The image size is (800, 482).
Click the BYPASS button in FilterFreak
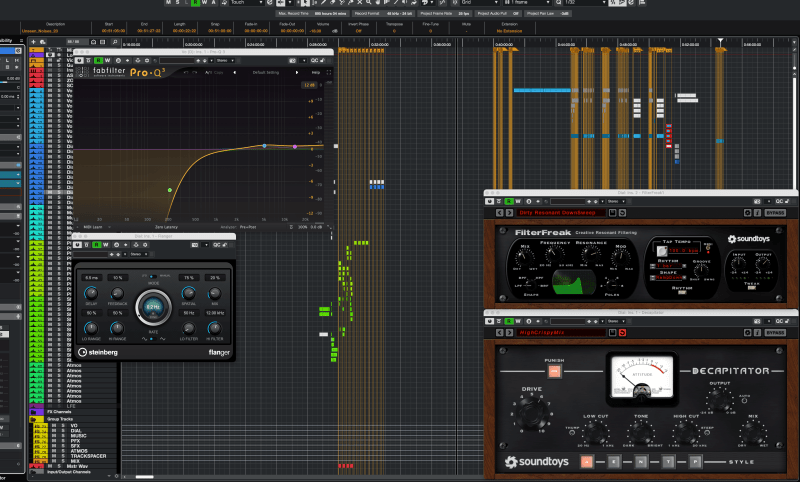(775, 213)
